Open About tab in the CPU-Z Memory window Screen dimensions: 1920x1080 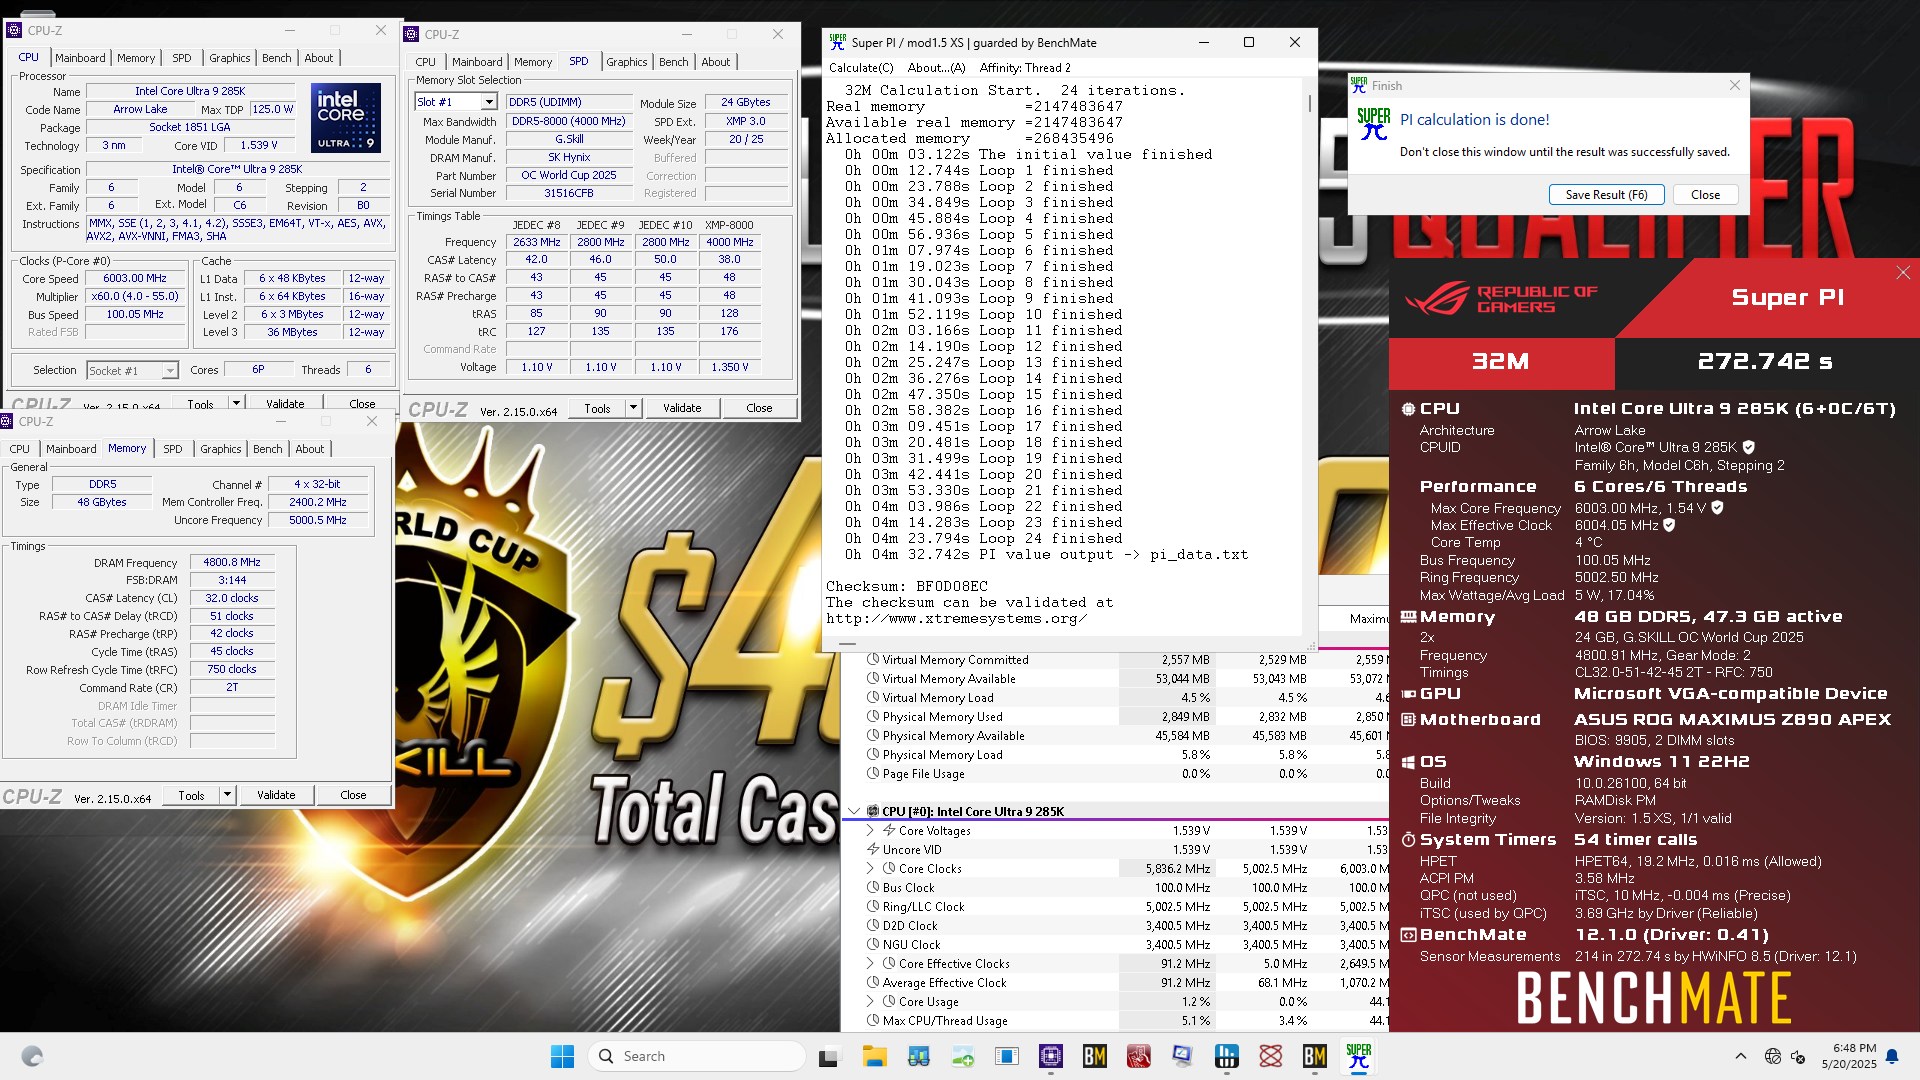tap(310, 449)
